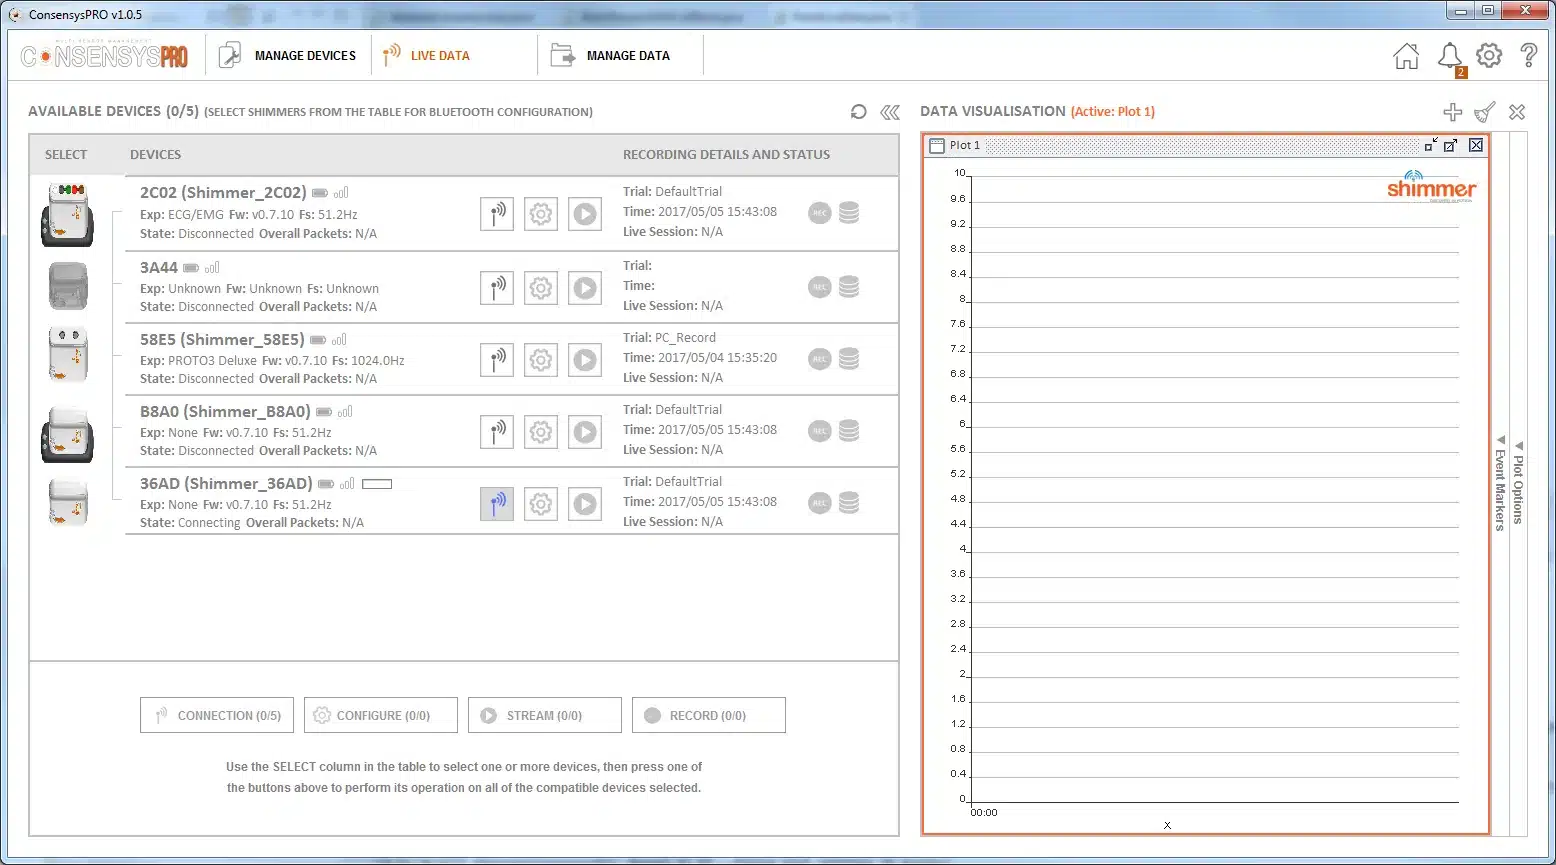Click the Record (0/0) button
Image resolution: width=1556 pixels, height=865 pixels.
[709, 715]
